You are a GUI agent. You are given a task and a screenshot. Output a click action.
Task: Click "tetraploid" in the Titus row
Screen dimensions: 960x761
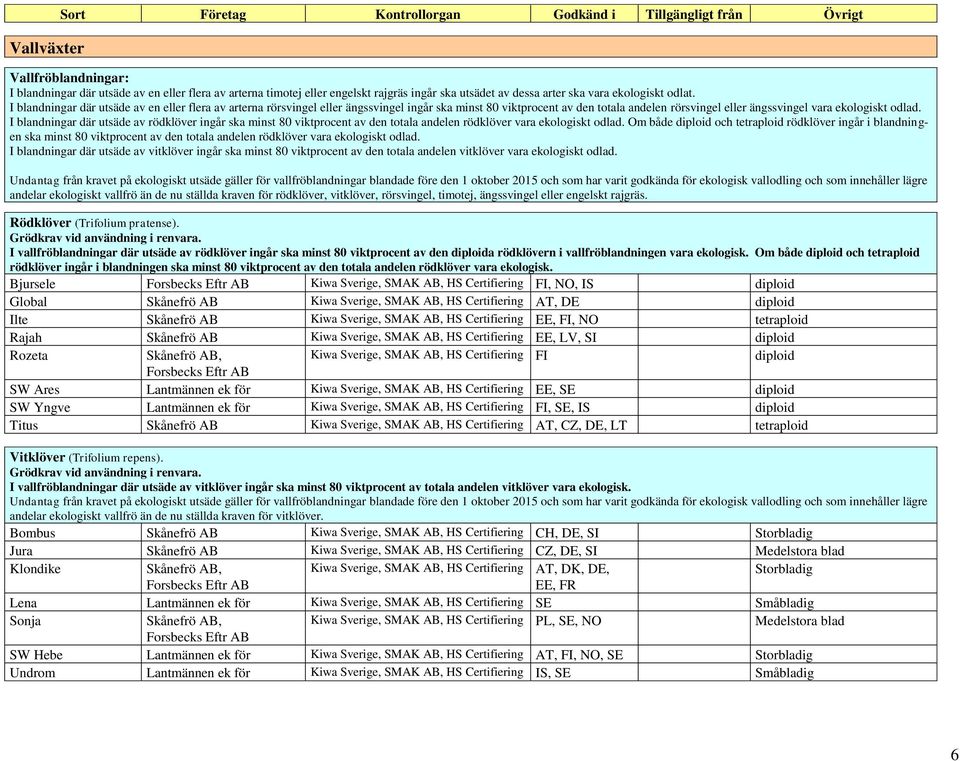coord(781,425)
